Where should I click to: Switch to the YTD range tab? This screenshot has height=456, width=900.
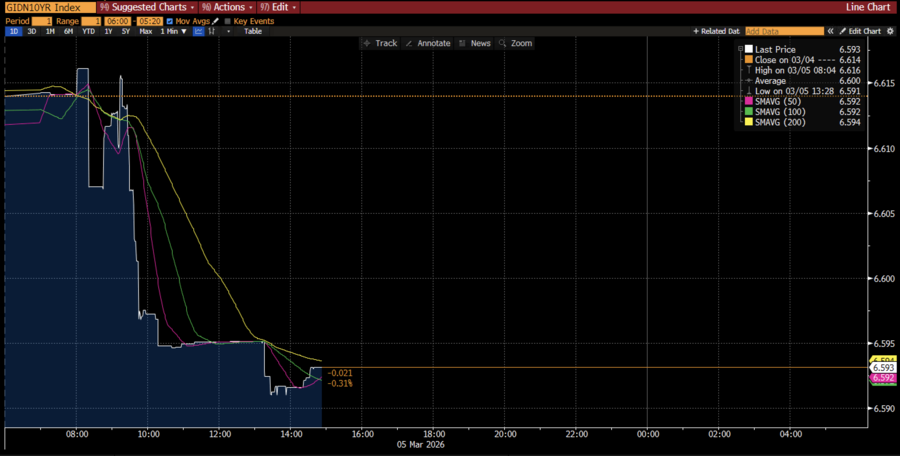coord(88,31)
